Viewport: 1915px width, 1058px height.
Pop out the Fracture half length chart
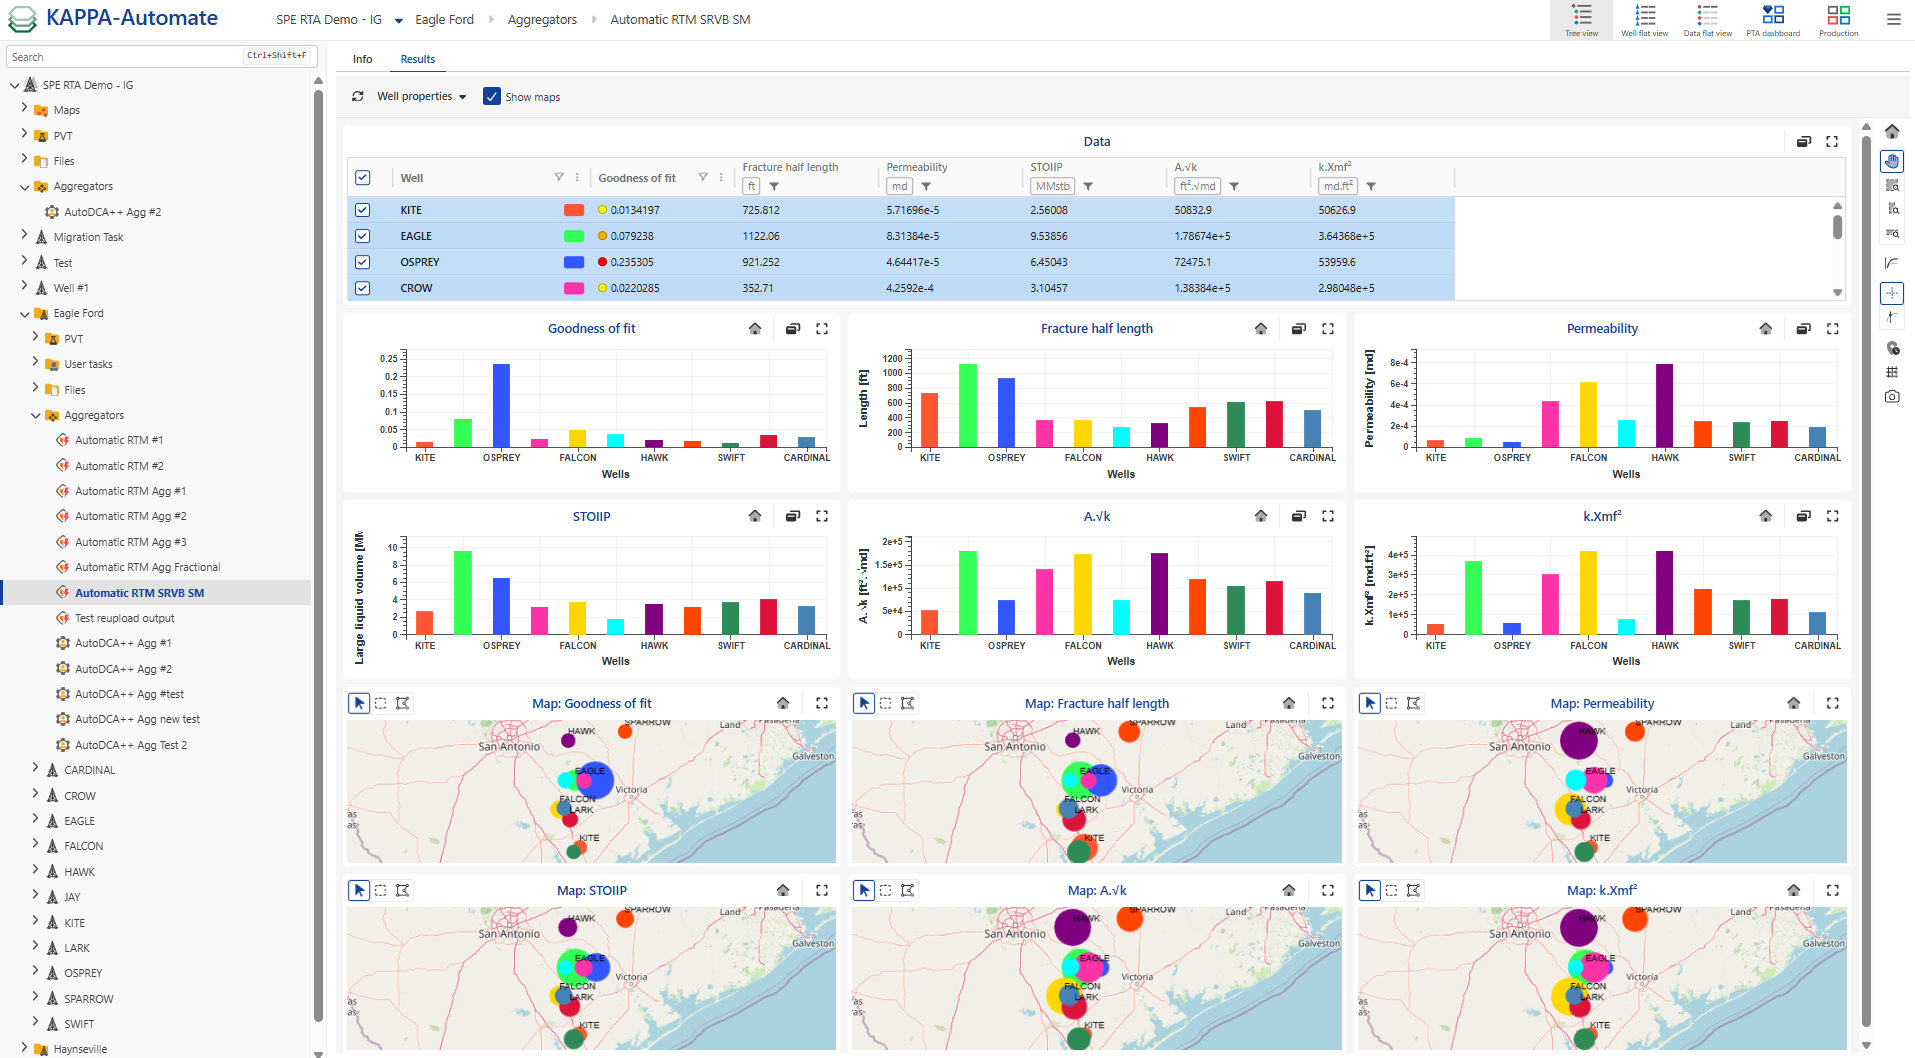point(1299,329)
